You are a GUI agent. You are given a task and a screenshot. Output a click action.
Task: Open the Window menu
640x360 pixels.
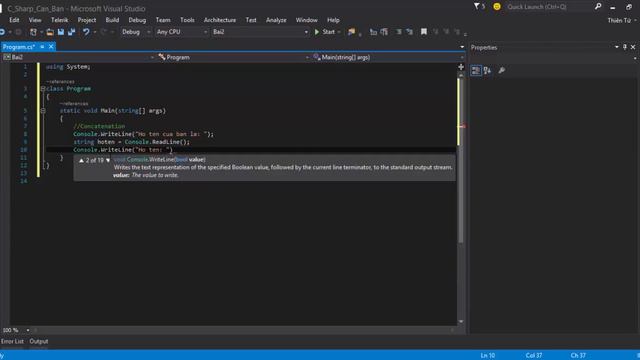click(x=307, y=20)
